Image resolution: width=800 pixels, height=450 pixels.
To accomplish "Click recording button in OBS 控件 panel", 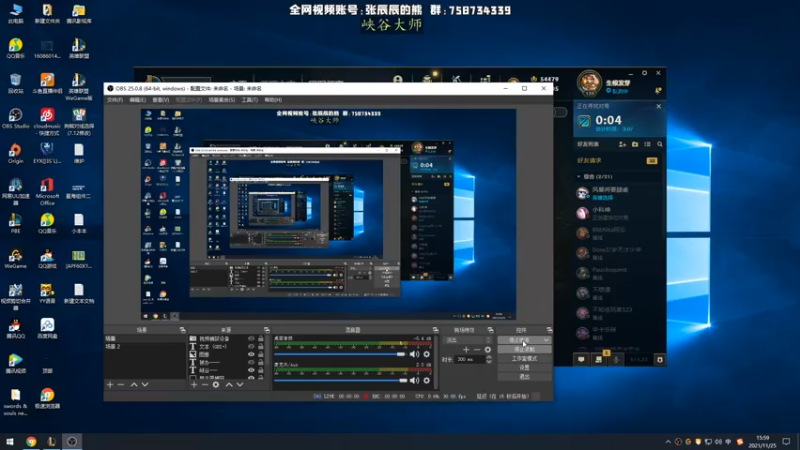I will (524, 349).
